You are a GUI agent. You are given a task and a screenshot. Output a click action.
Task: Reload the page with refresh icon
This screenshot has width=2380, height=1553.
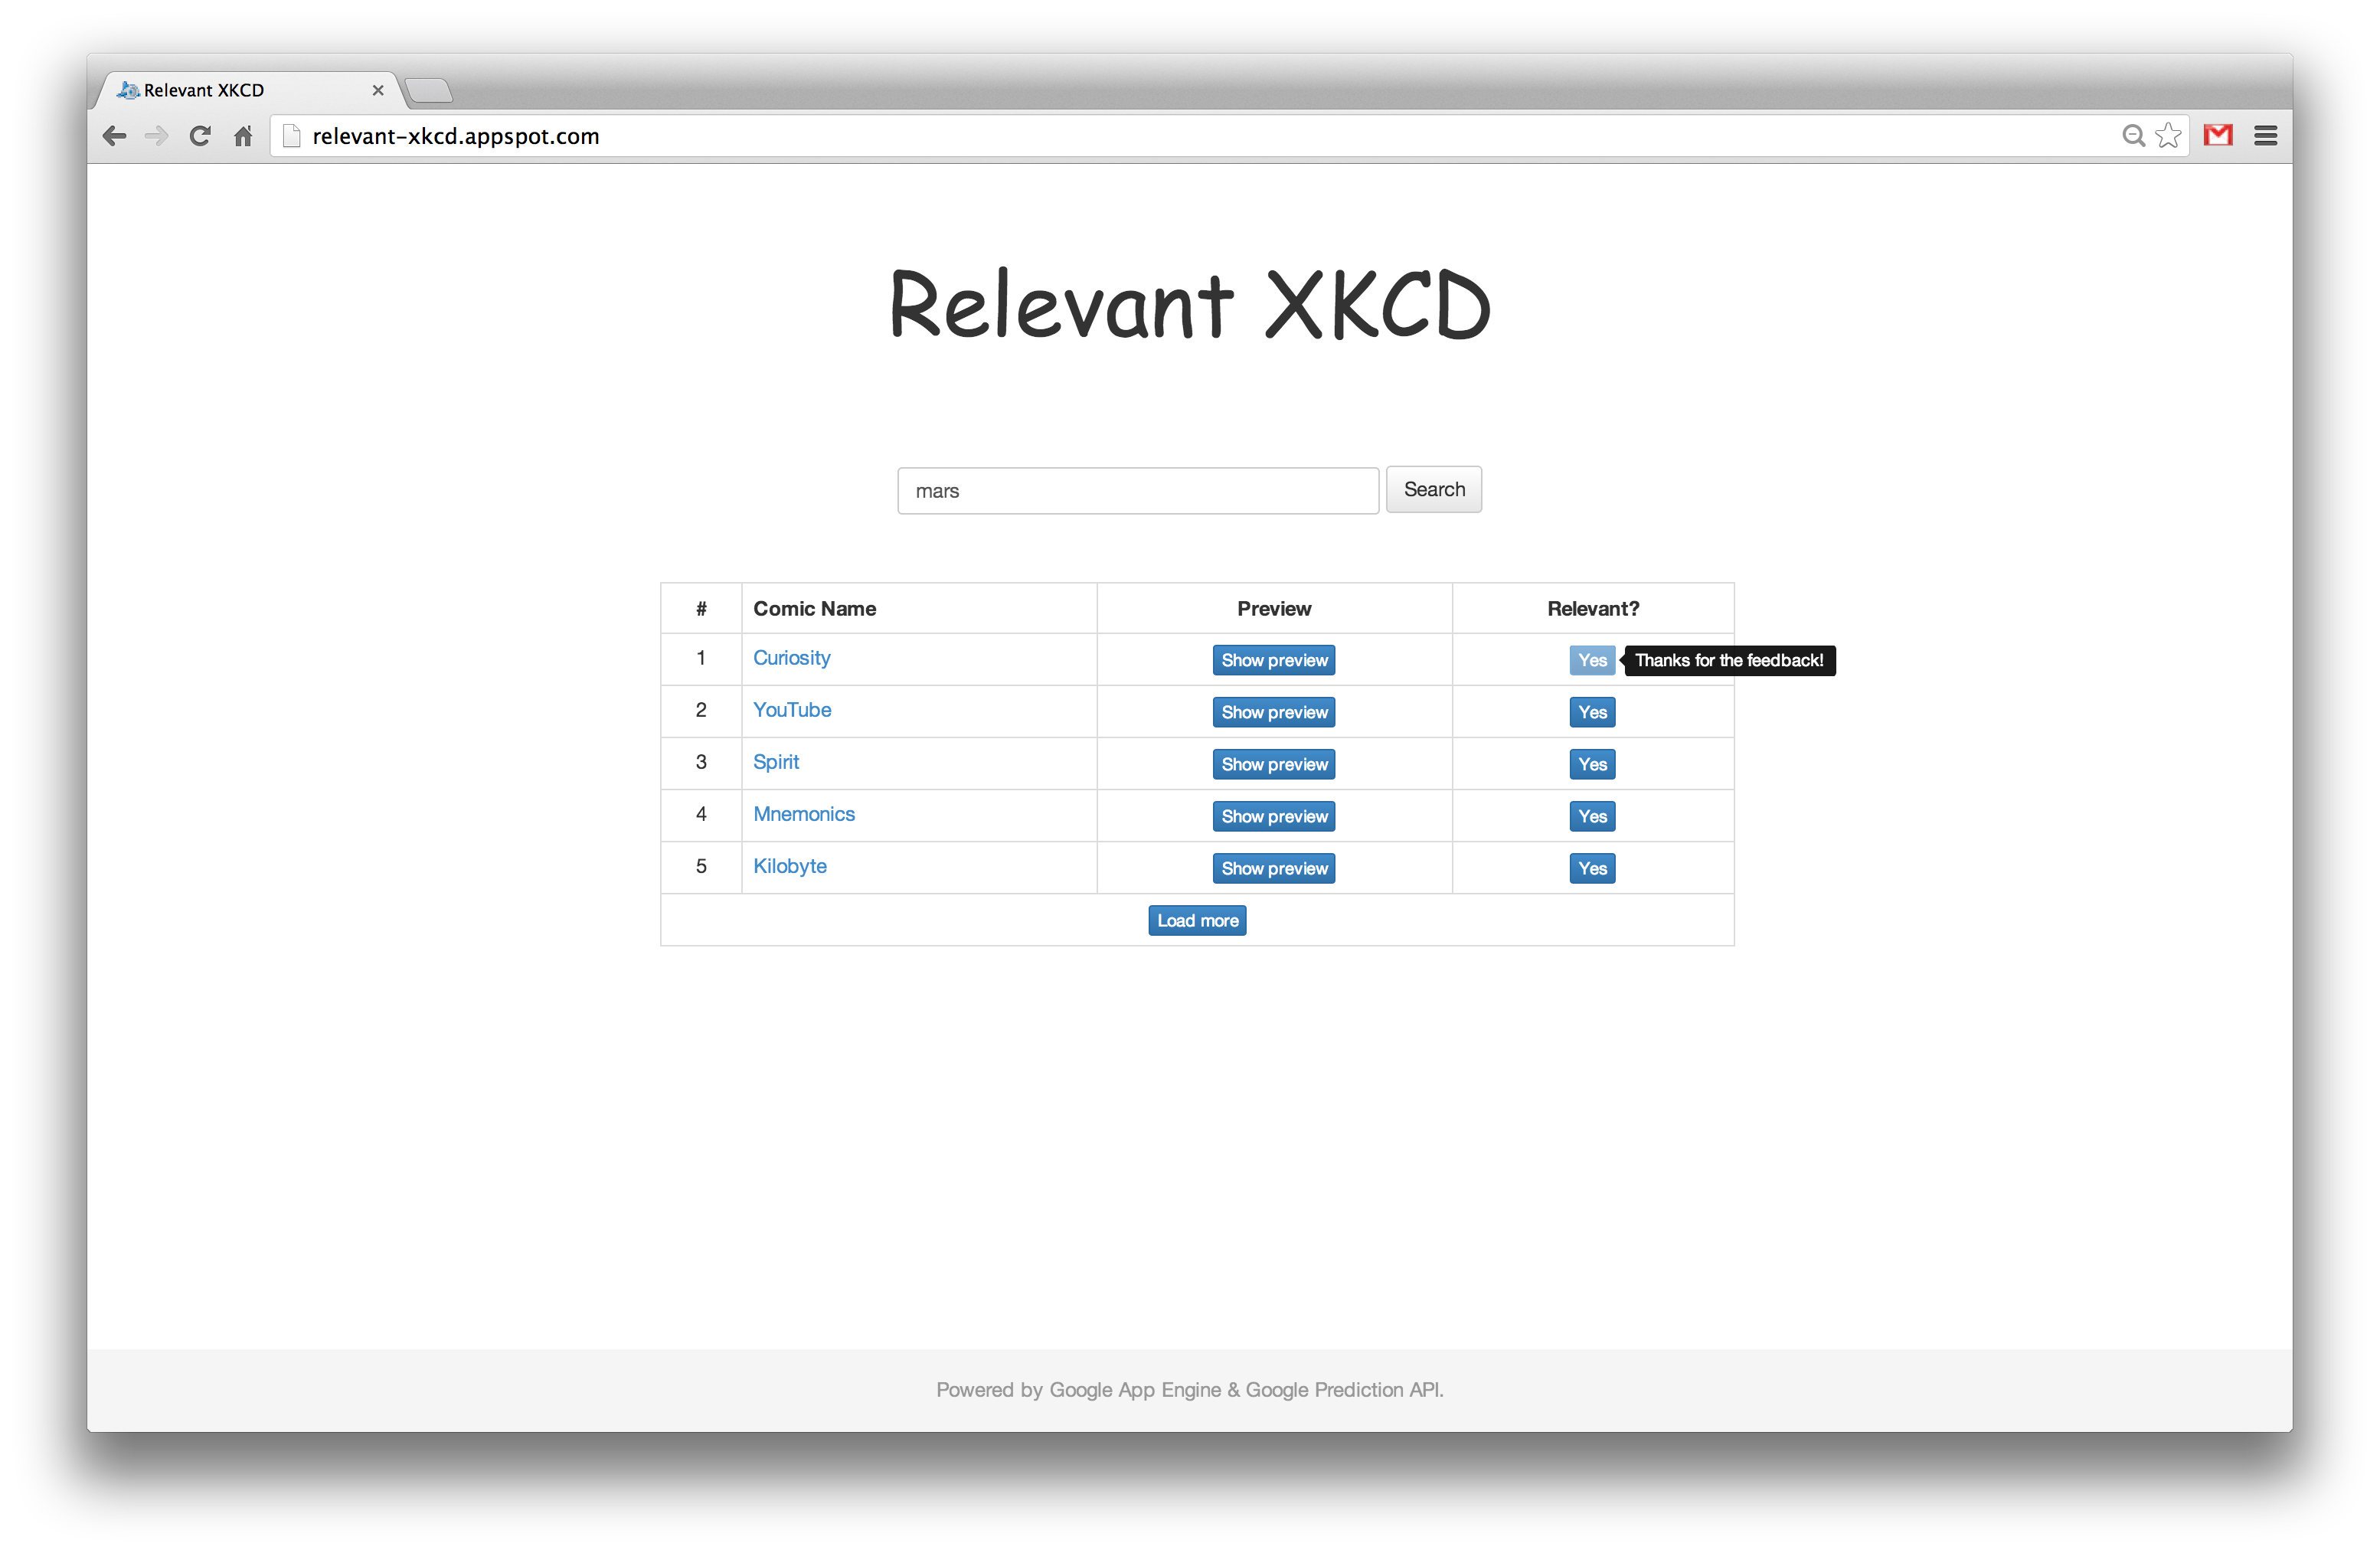(200, 136)
